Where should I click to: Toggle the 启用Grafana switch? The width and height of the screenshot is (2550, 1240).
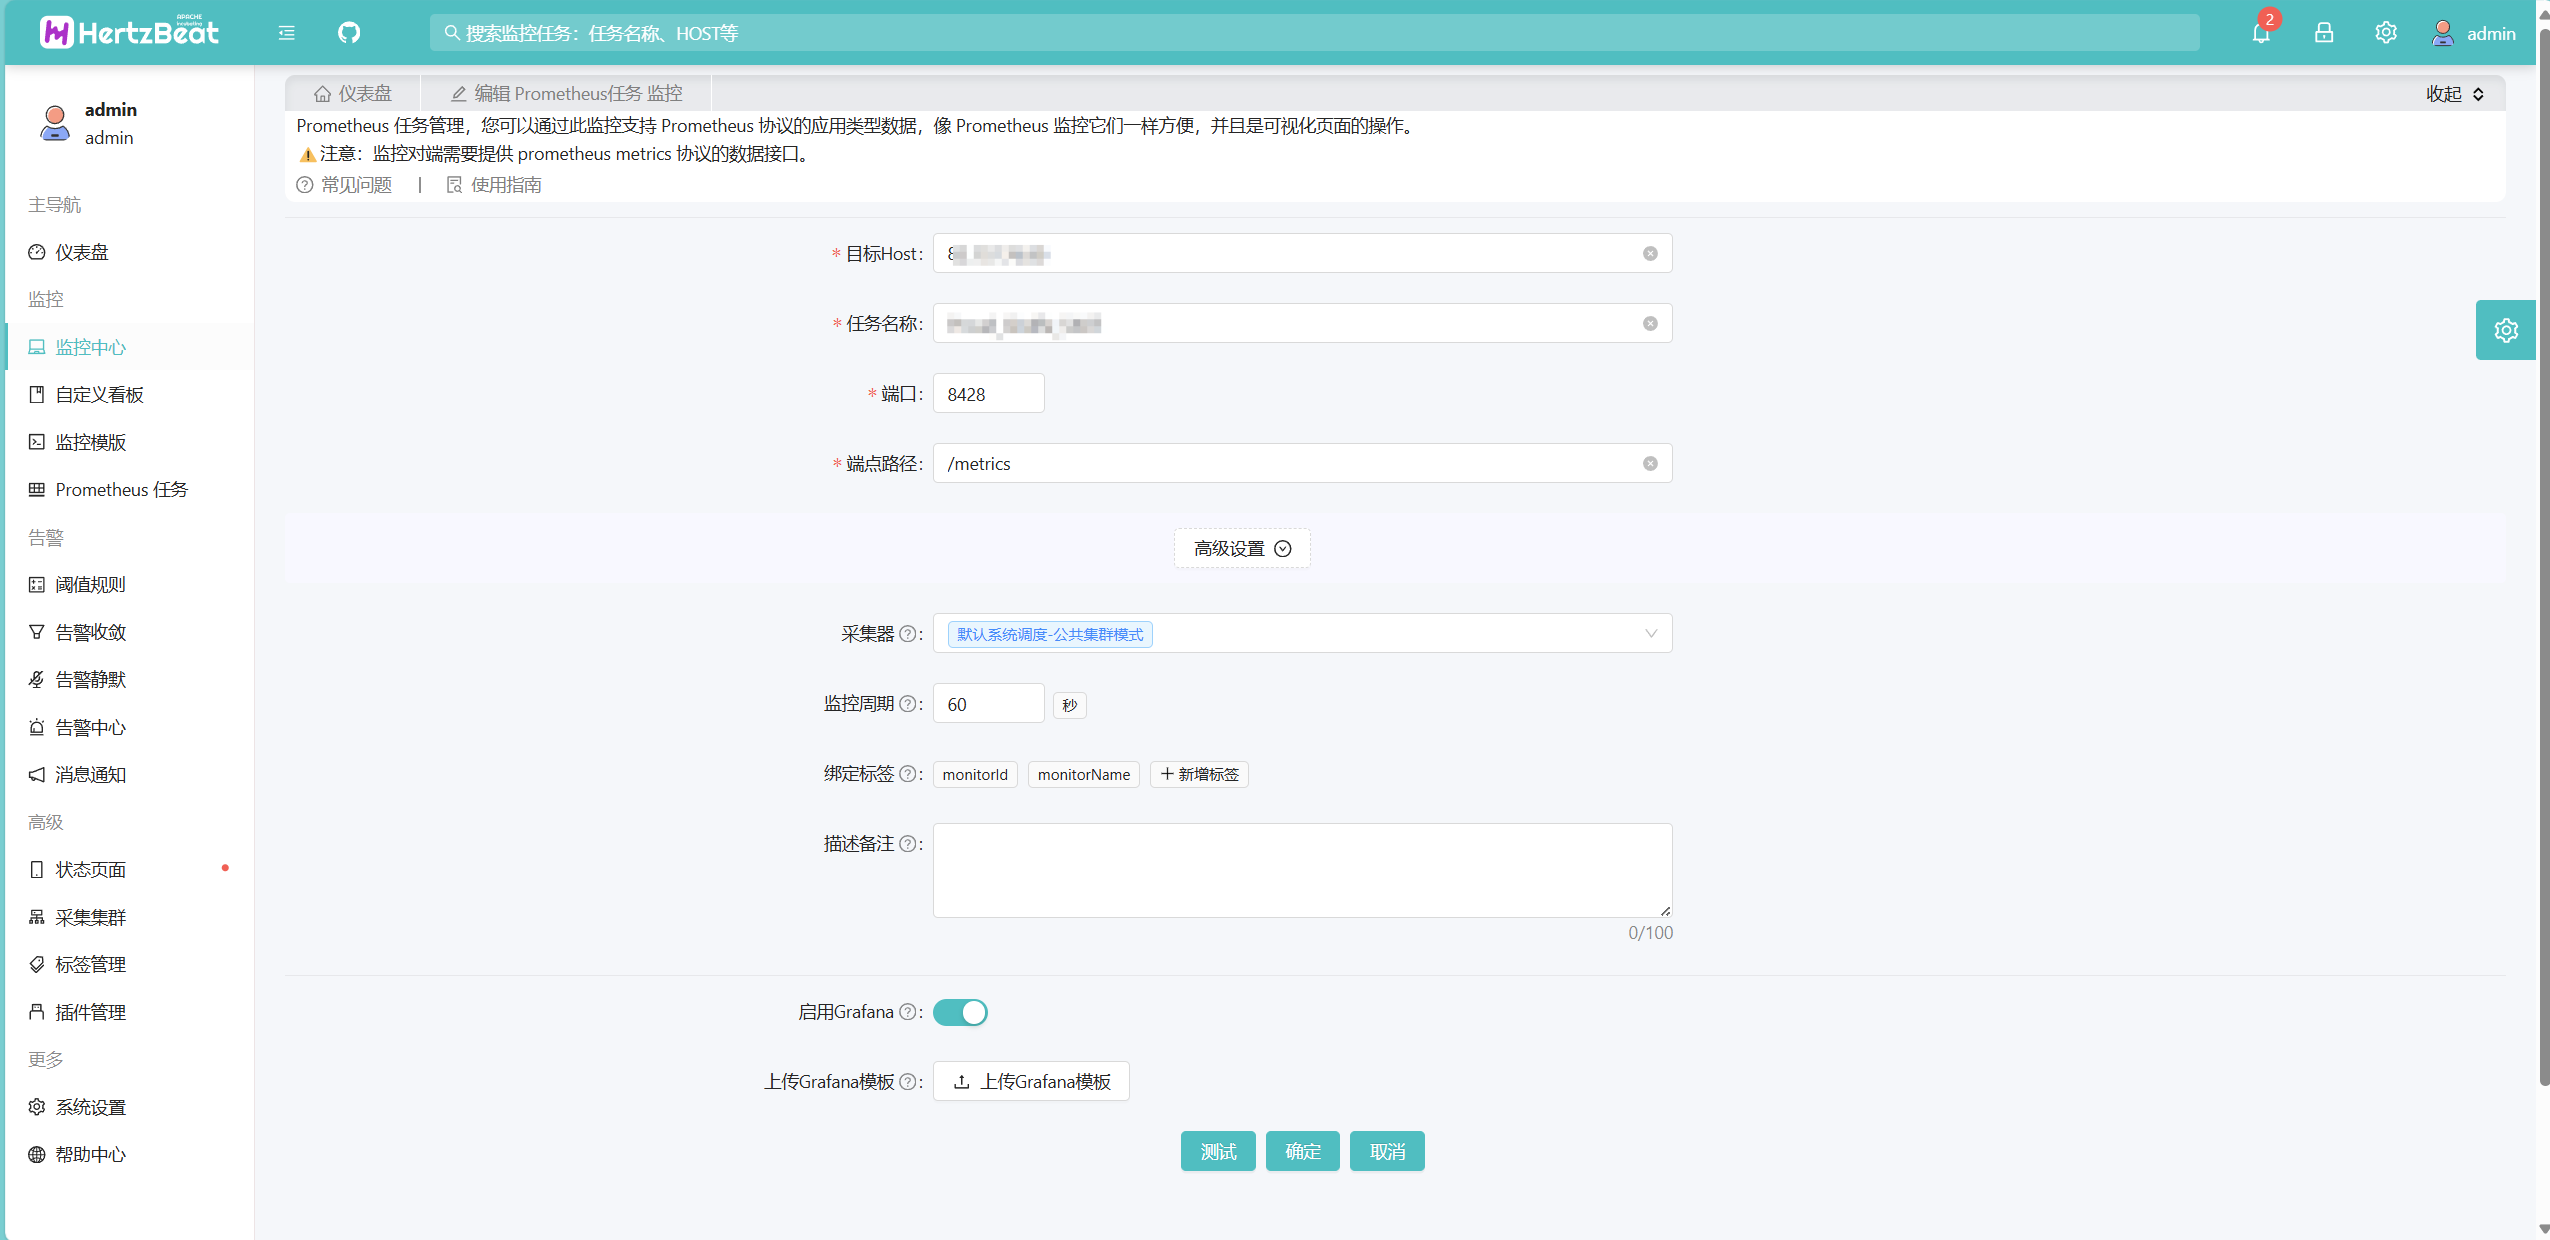pyautogui.click(x=960, y=1012)
